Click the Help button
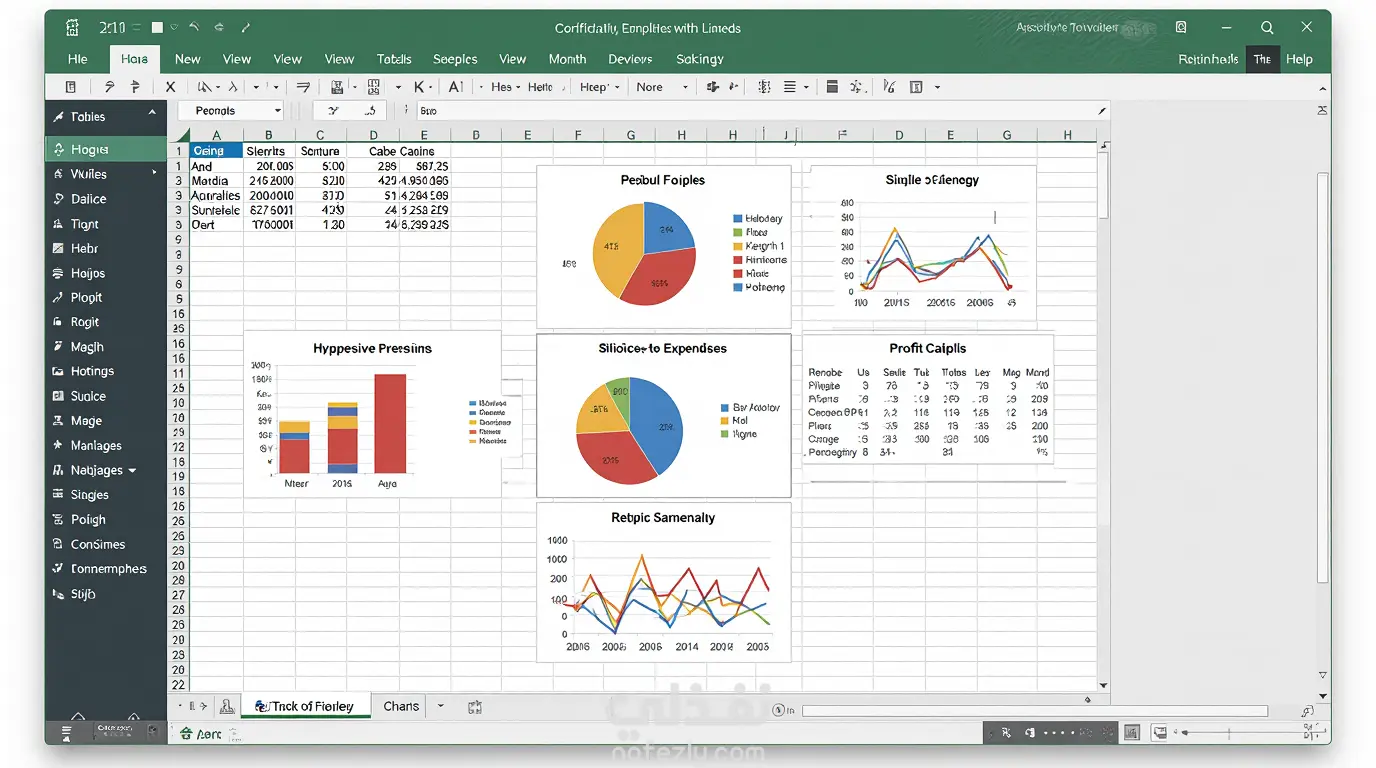 coord(1299,59)
